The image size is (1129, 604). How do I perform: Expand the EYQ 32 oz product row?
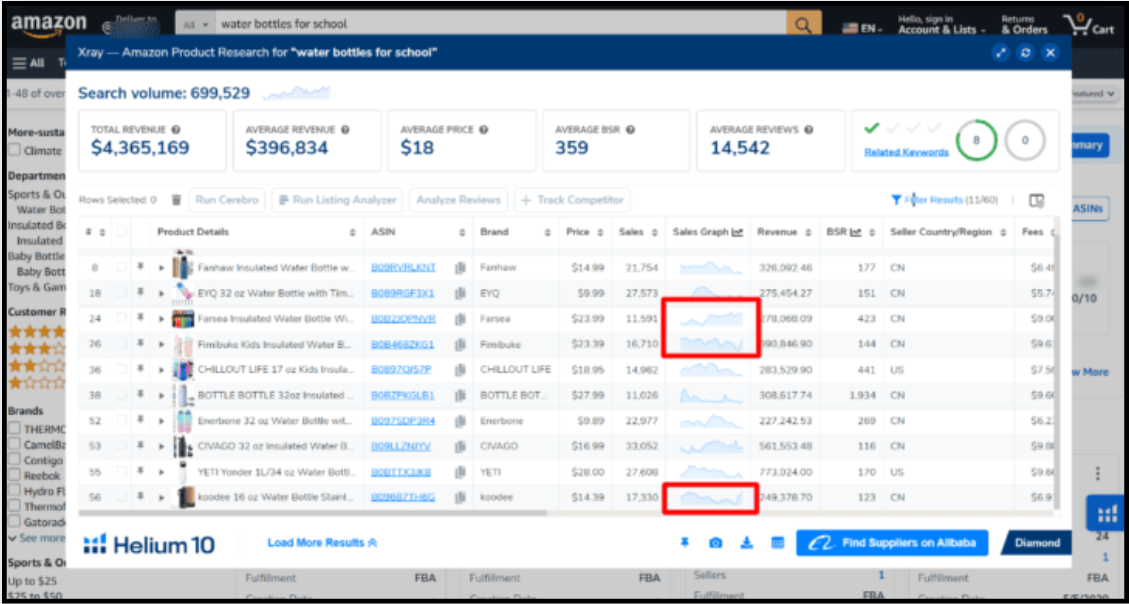(161, 294)
